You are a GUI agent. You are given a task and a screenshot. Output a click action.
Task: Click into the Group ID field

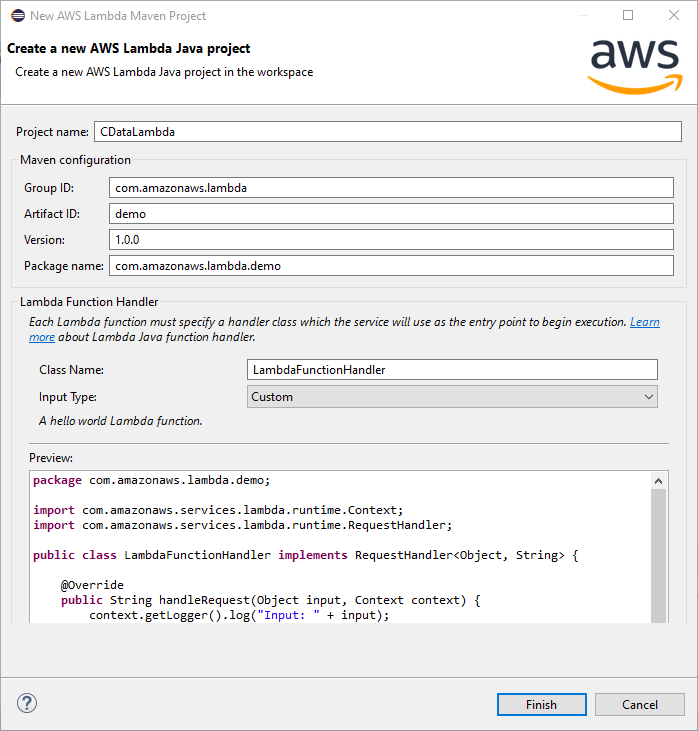click(x=391, y=187)
